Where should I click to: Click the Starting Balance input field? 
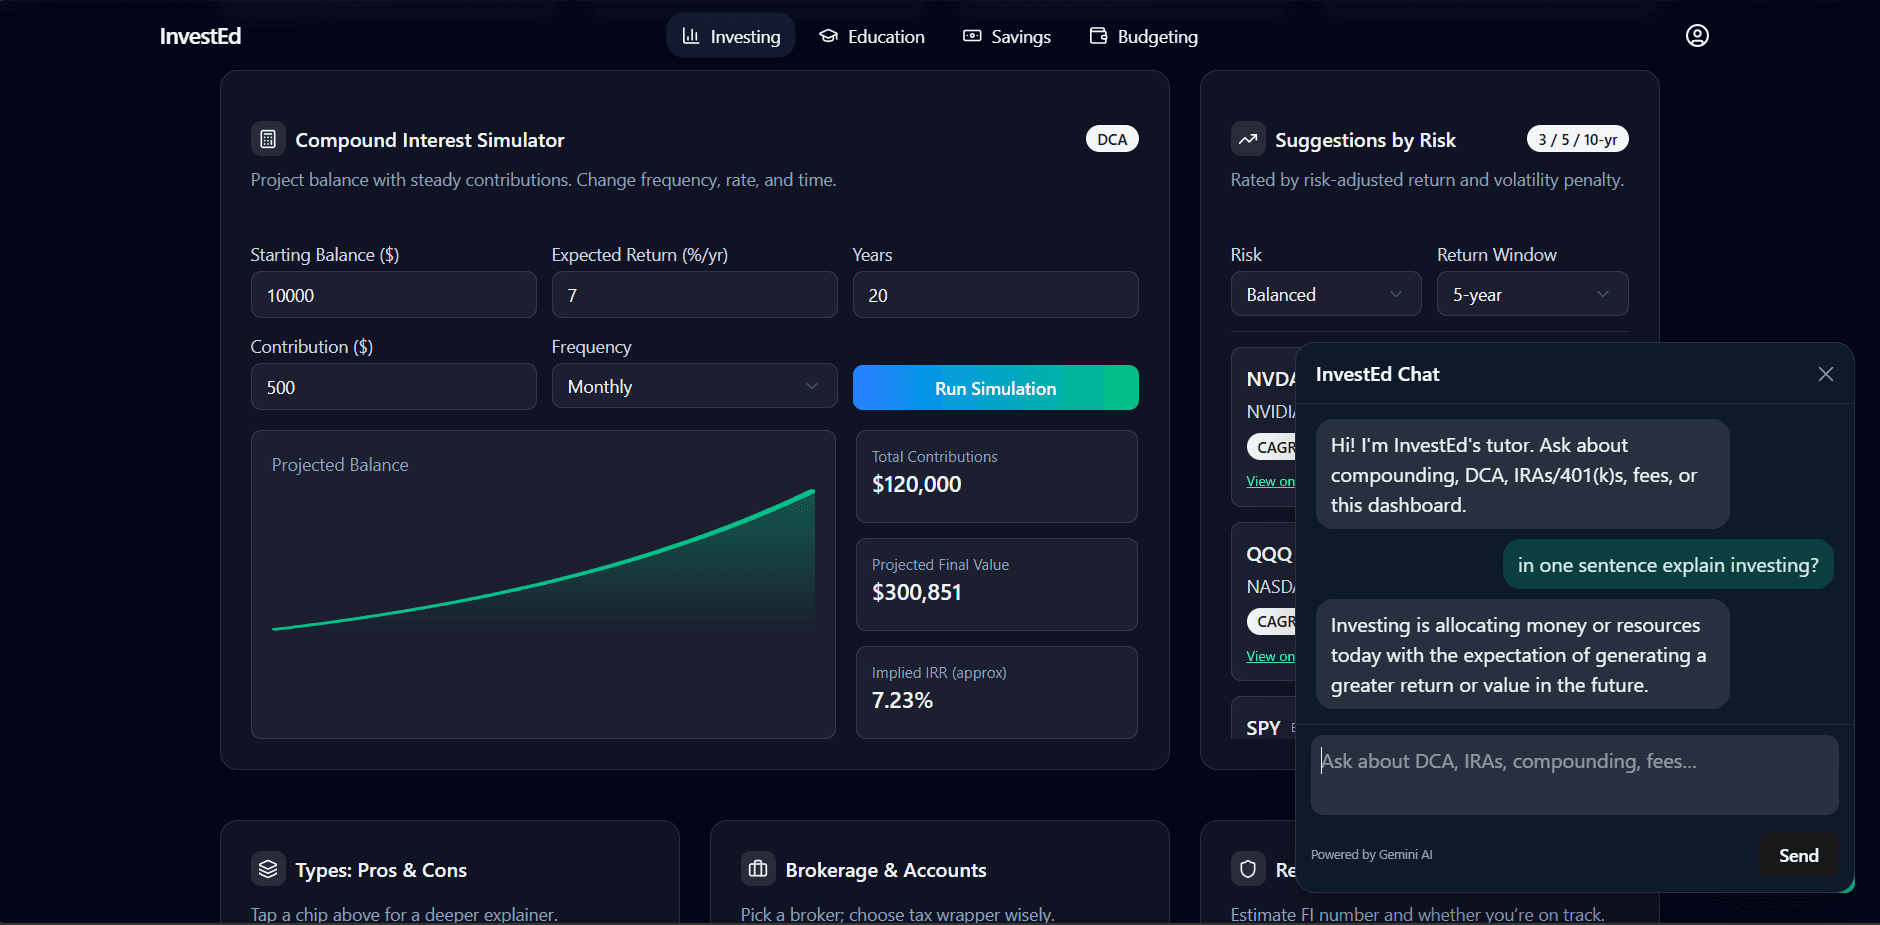tap(393, 296)
